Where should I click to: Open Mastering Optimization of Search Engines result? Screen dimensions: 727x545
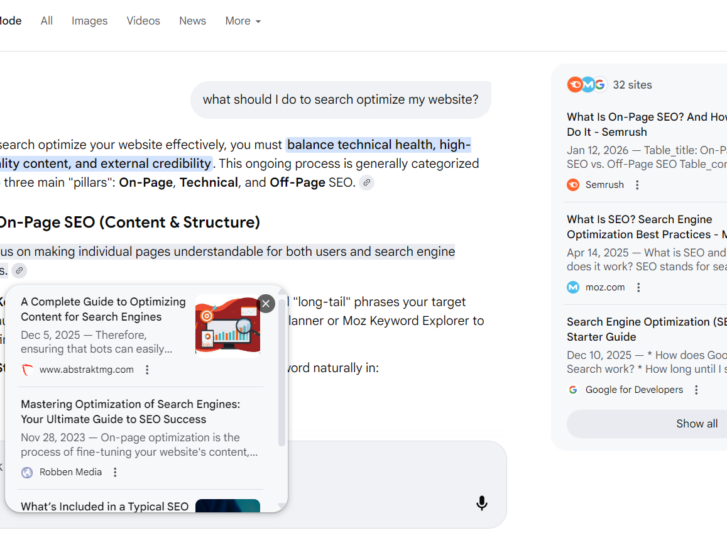pos(130,412)
